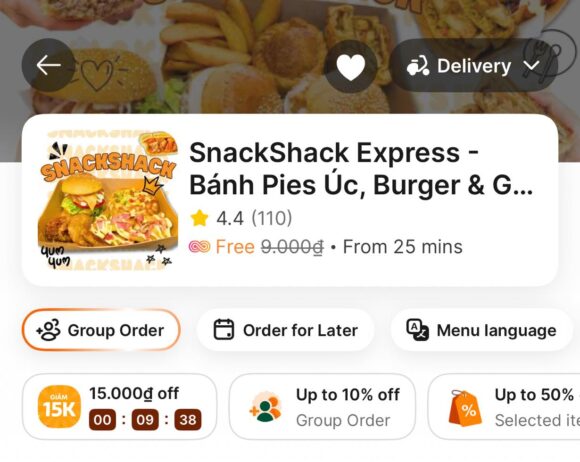
Task: Expand the Delivery mode chevron
Action: tap(532, 66)
